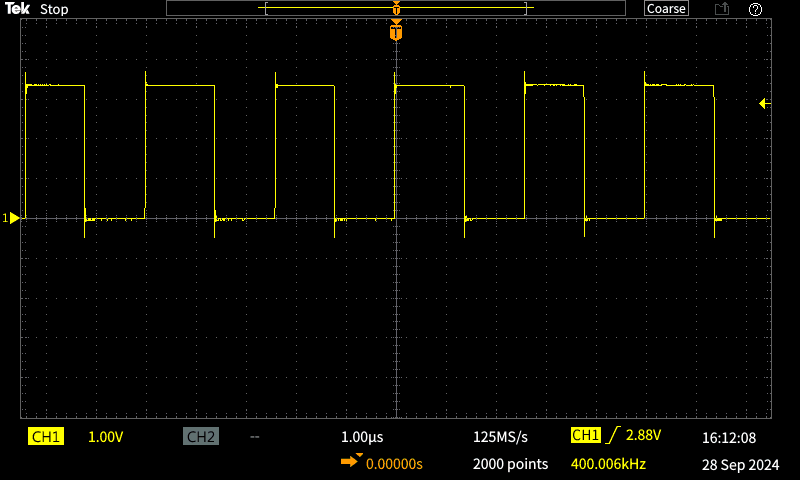Open the 125MS/s sample rate setting
Image resolution: width=800 pixels, height=480 pixels.
[x=501, y=437]
